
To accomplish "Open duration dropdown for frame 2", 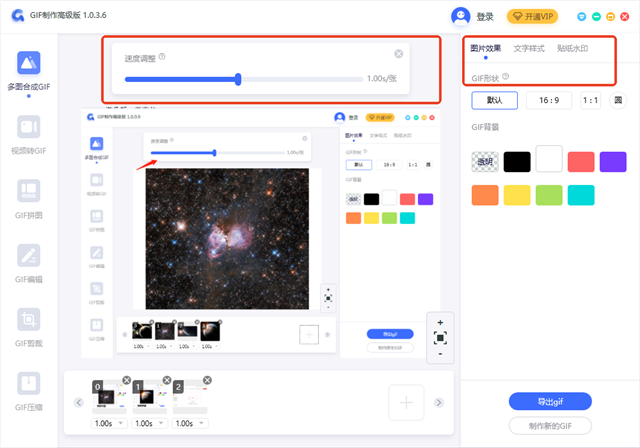I will coord(190,424).
